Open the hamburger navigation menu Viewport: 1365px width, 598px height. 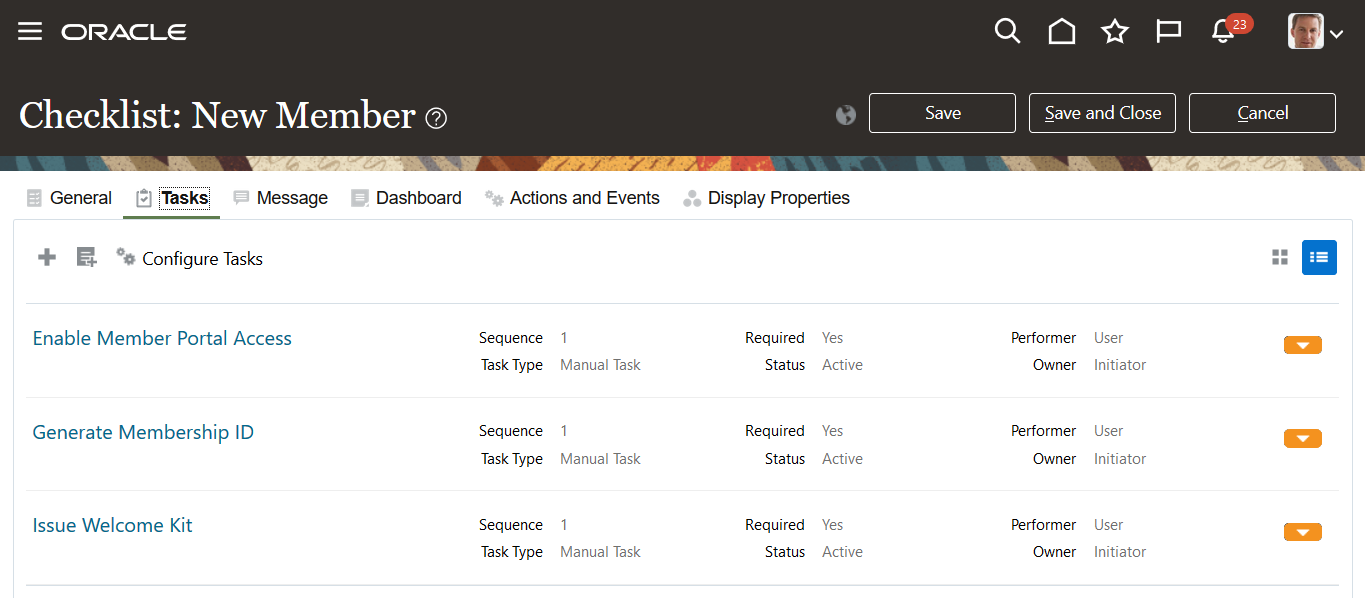click(30, 31)
